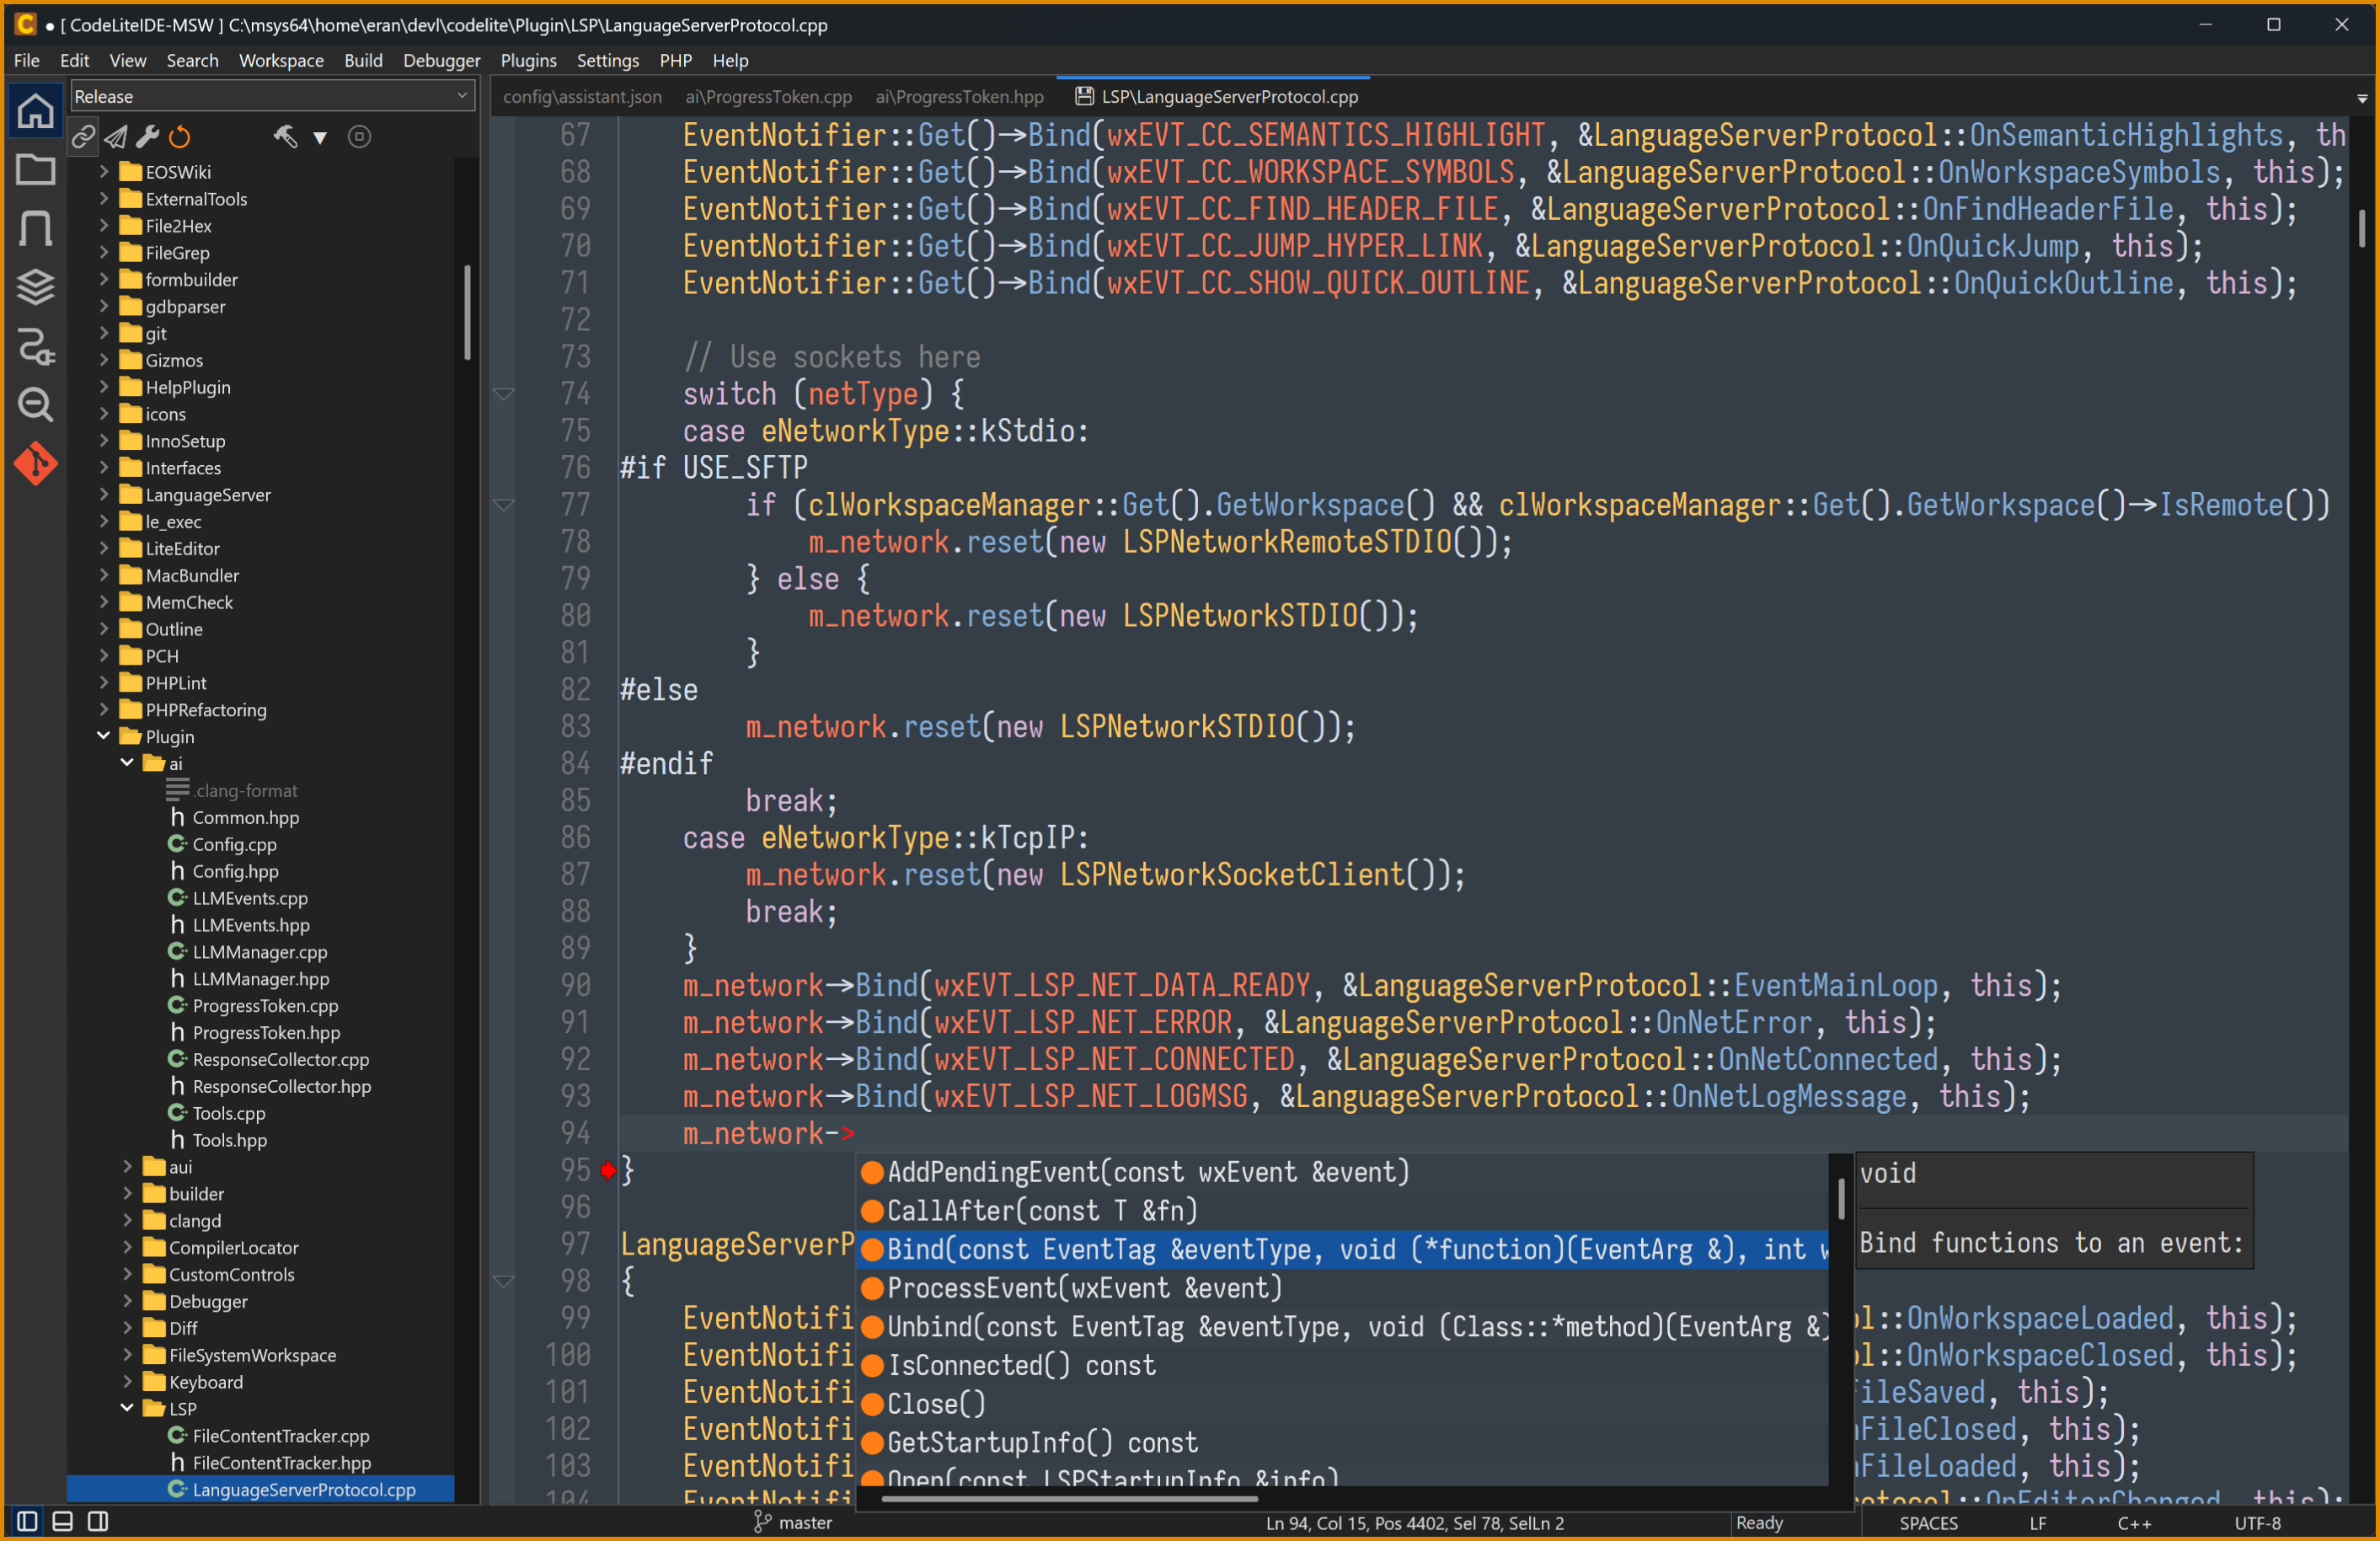Toggle the left sidebar pane visibility
Image resolution: width=2380 pixels, height=1541 pixels.
(x=25, y=1522)
